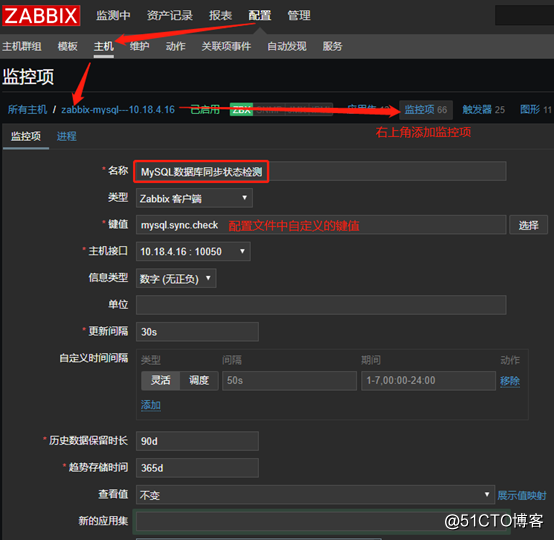Screen dimensions: 554x540
Task: Select the 灵活 interval type
Action: [x=161, y=381]
